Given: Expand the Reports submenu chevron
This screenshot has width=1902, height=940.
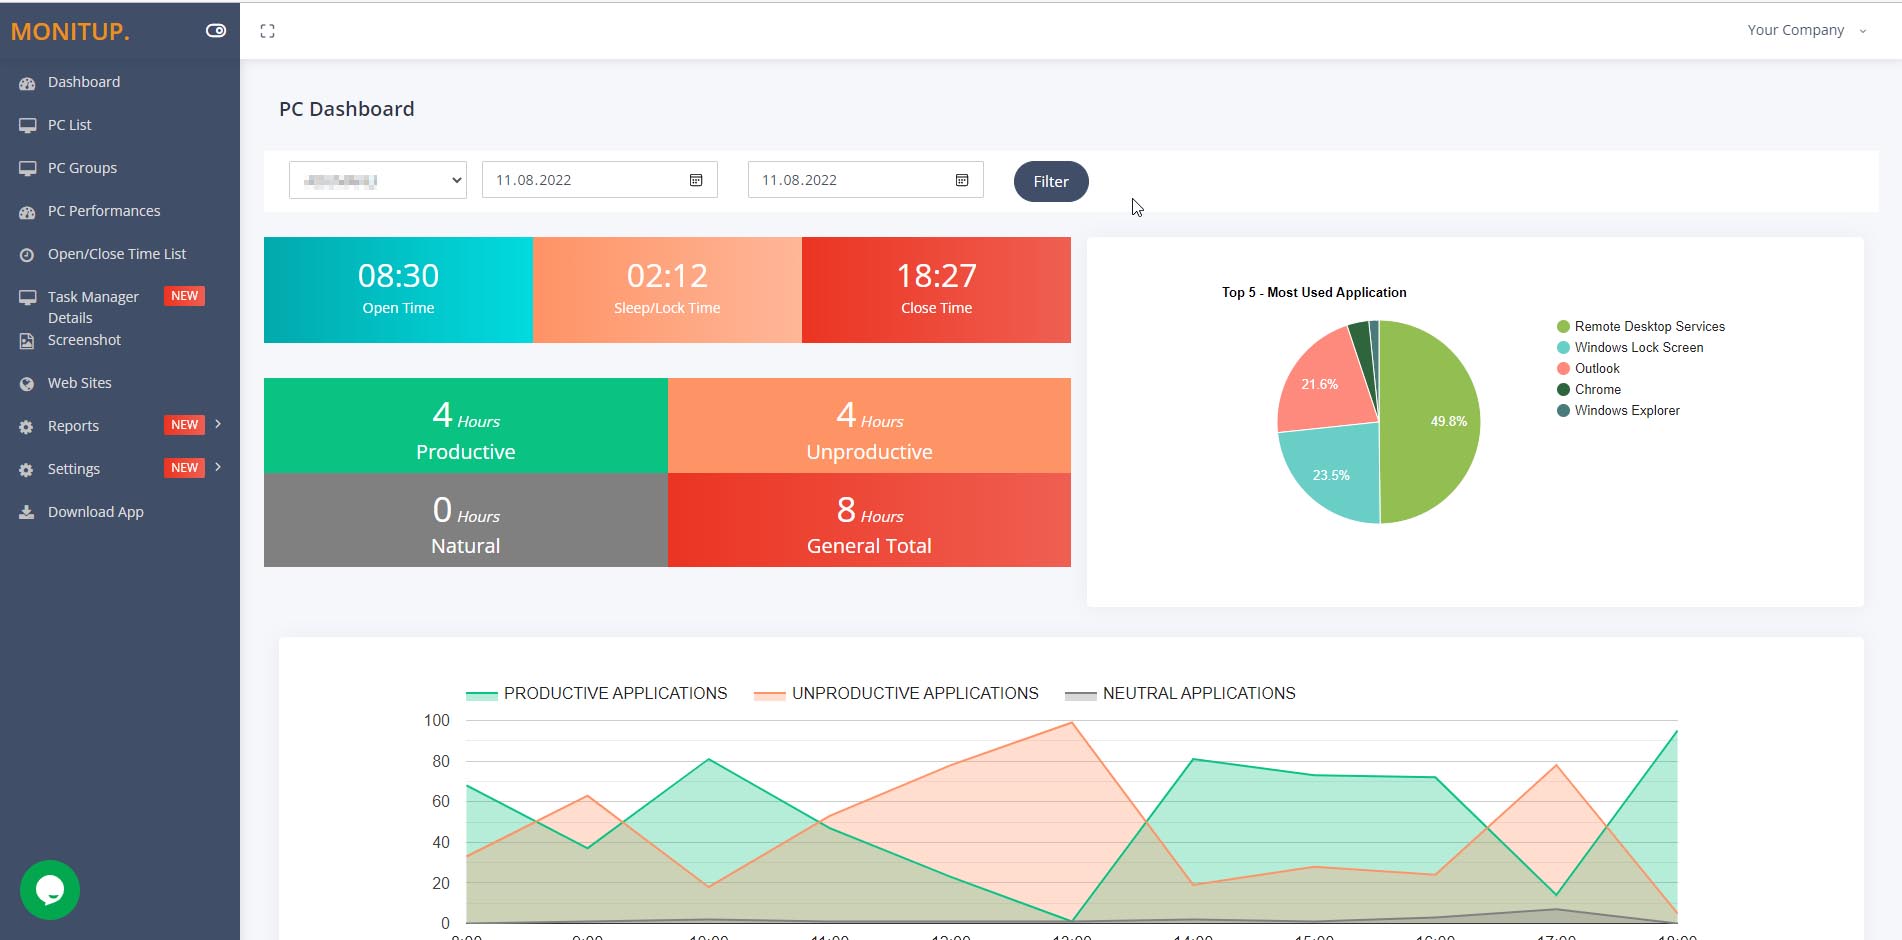Looking at the screenshot, I should pyautogui.click(x=218, y=424).
